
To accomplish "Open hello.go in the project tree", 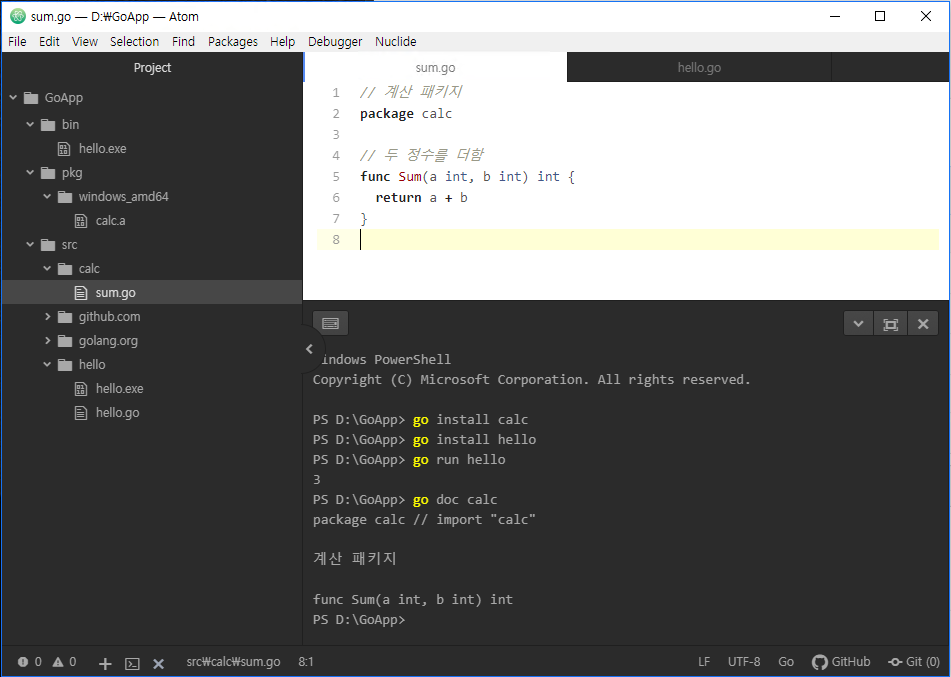I will pos(117,413).
